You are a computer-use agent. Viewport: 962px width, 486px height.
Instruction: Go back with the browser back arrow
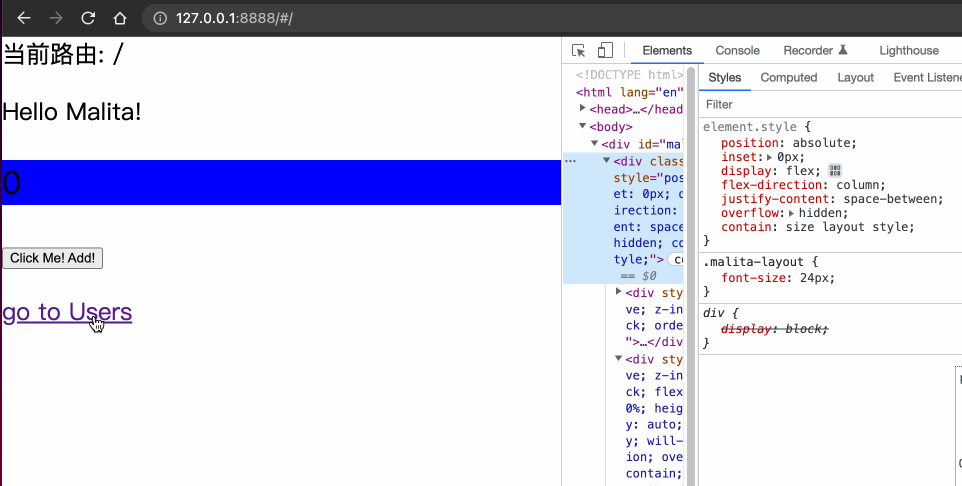tap(24, 18)
